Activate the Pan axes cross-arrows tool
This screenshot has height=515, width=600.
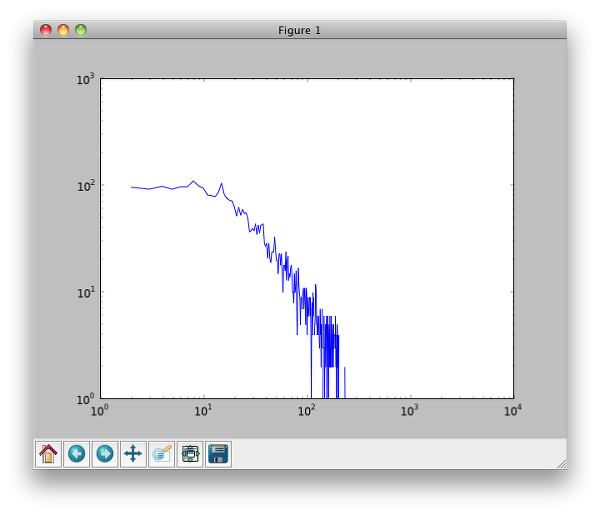click(x=133, y=454)
